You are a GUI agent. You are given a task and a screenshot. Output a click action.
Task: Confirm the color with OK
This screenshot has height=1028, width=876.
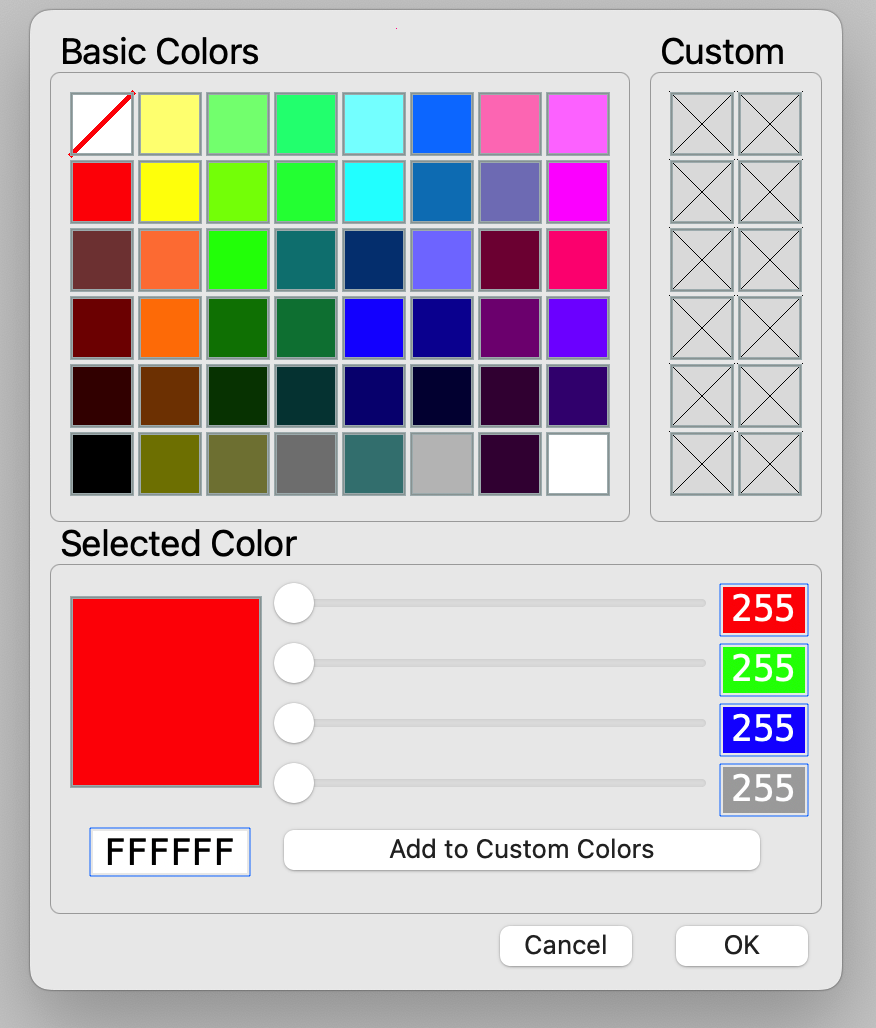tap(742, 945)
